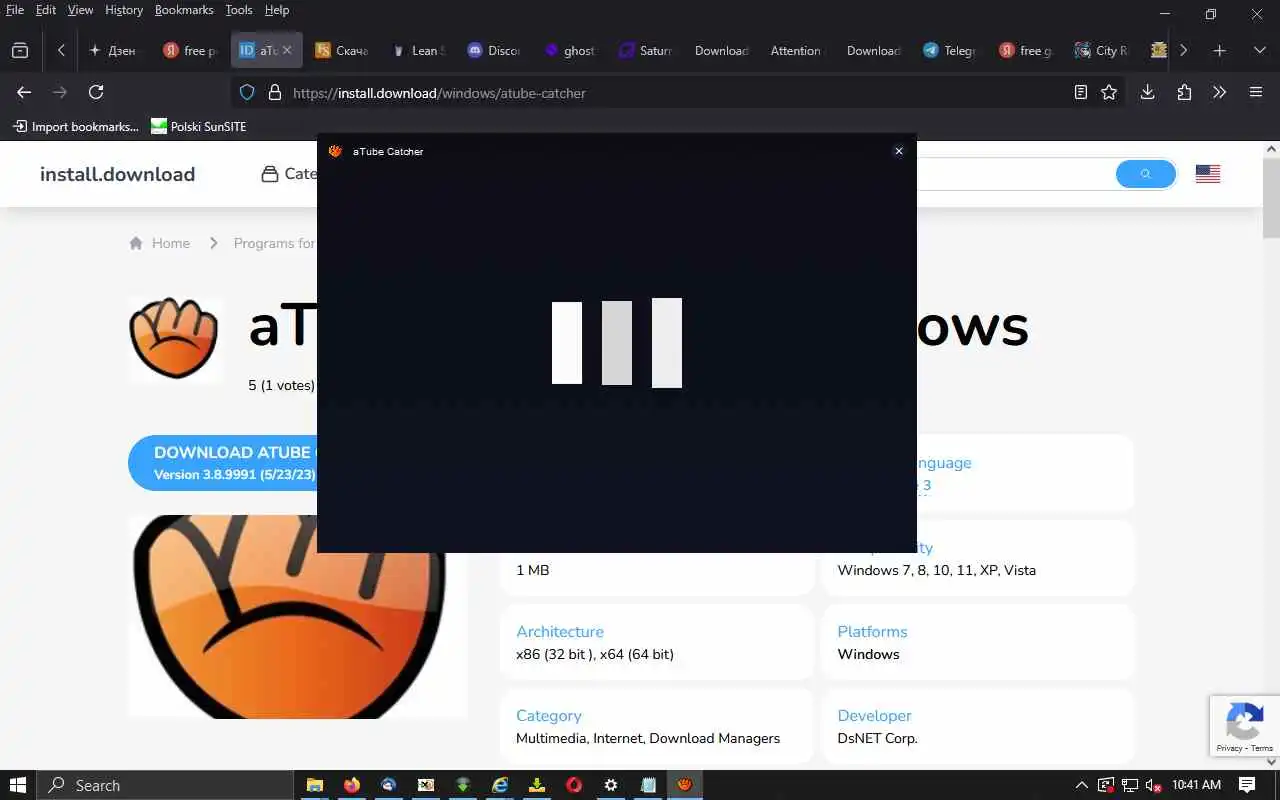This screenshot has height=800, width=1280.
Task: Open the Architecture info link
Action: coord(560,631)
